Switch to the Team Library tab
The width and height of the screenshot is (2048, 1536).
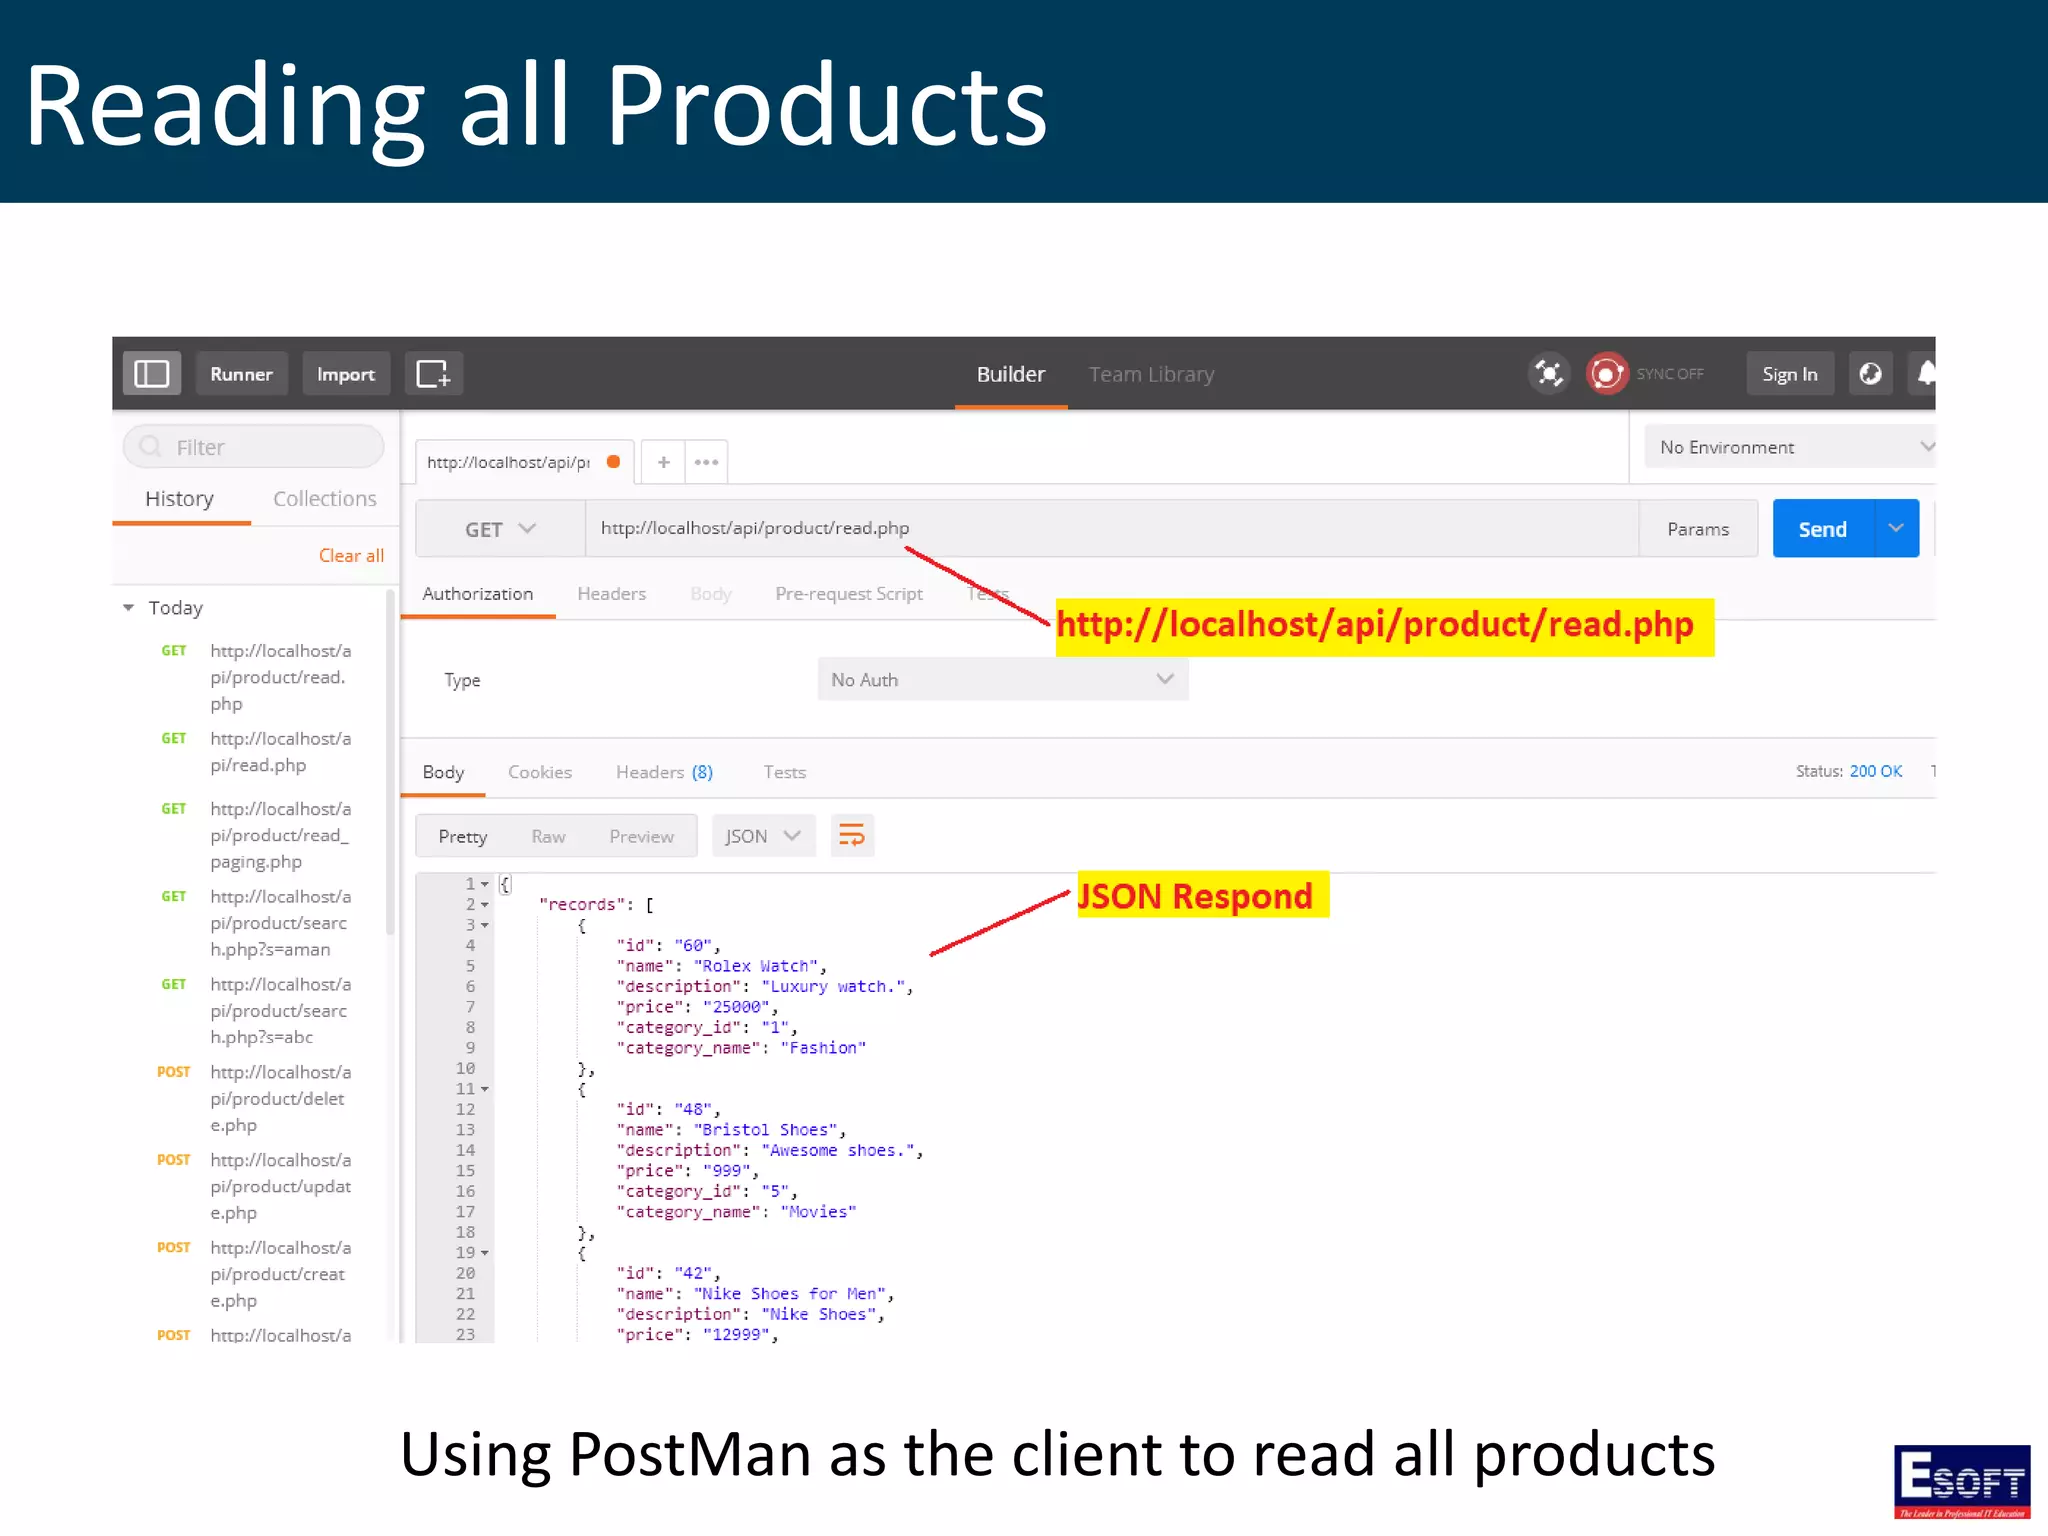click(1151, 374)
